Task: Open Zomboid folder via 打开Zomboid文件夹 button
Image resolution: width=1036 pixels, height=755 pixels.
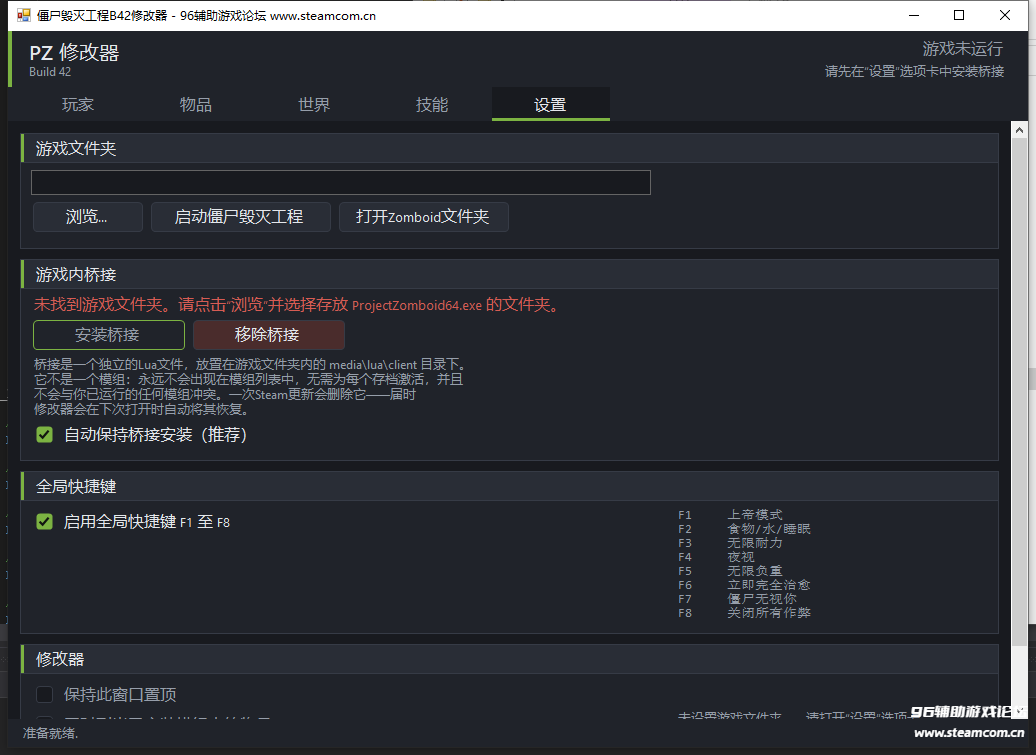Action: 424,217
